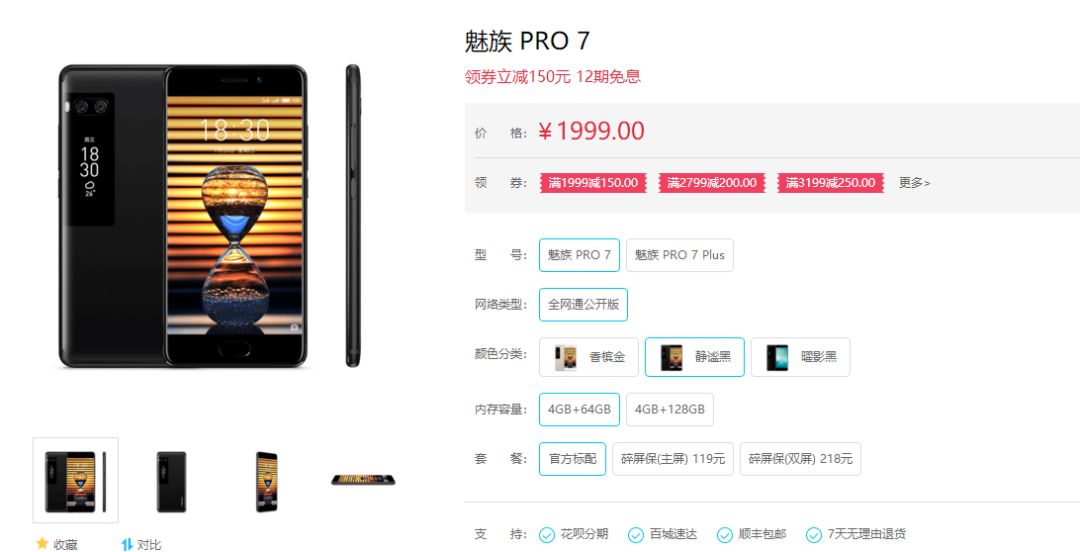The height and width of the screenshot is (552, 1080).
Task: Click the 花呗分期 checkmark icon
Action: pos(547,535)
